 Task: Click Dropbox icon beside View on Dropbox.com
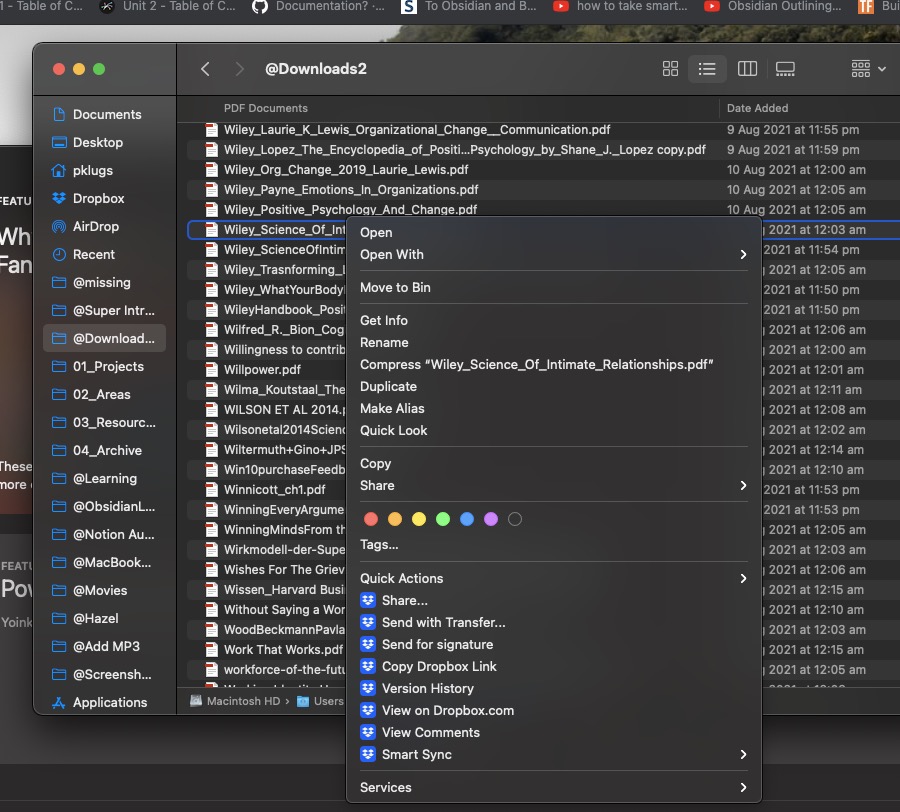[x=368, y=710]
